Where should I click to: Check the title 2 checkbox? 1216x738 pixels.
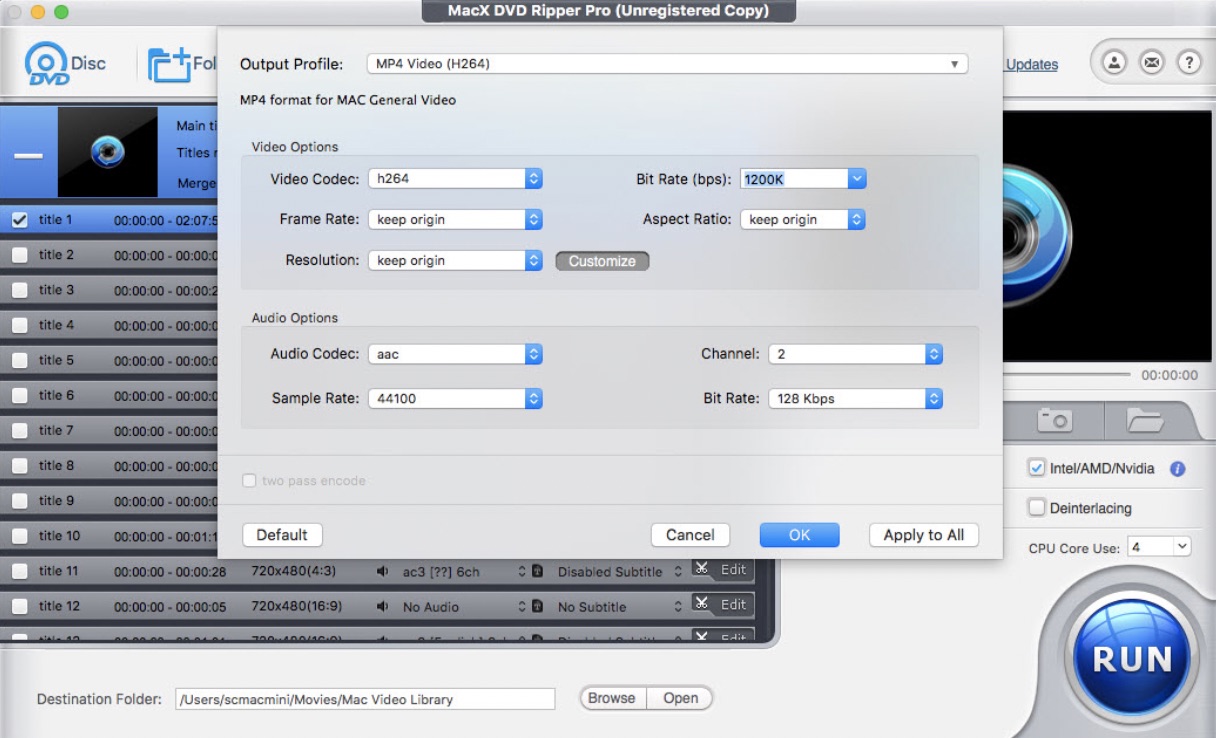point(19,255)
